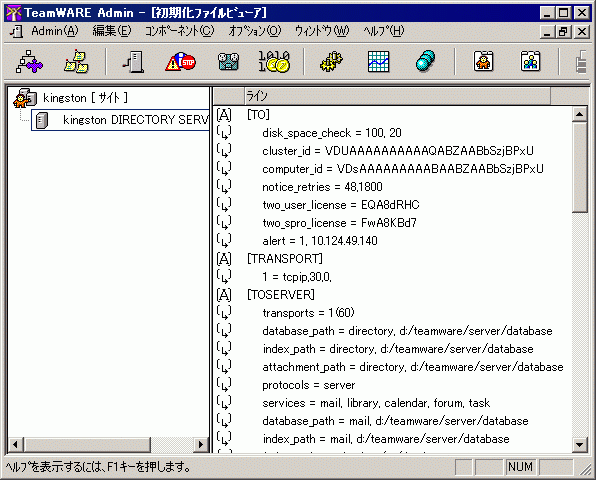Click the [A] marker beside [TRANSPORT]

224,259
